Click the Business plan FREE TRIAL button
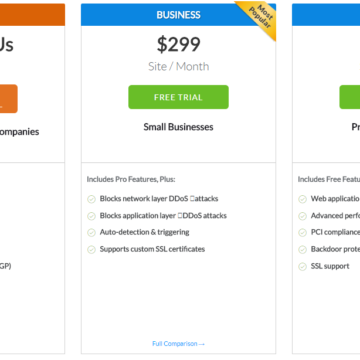360x360 pixels. pos(178,97)
